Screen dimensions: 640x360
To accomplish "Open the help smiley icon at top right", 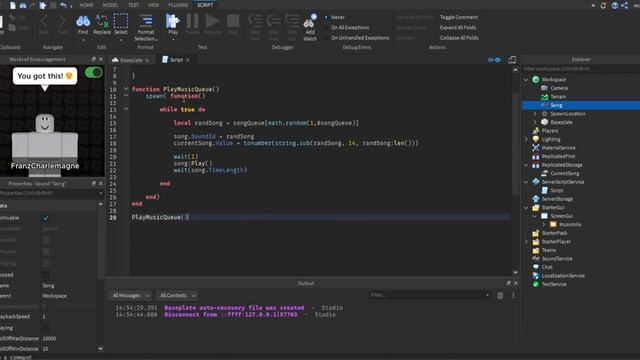I will coord(615,5).
